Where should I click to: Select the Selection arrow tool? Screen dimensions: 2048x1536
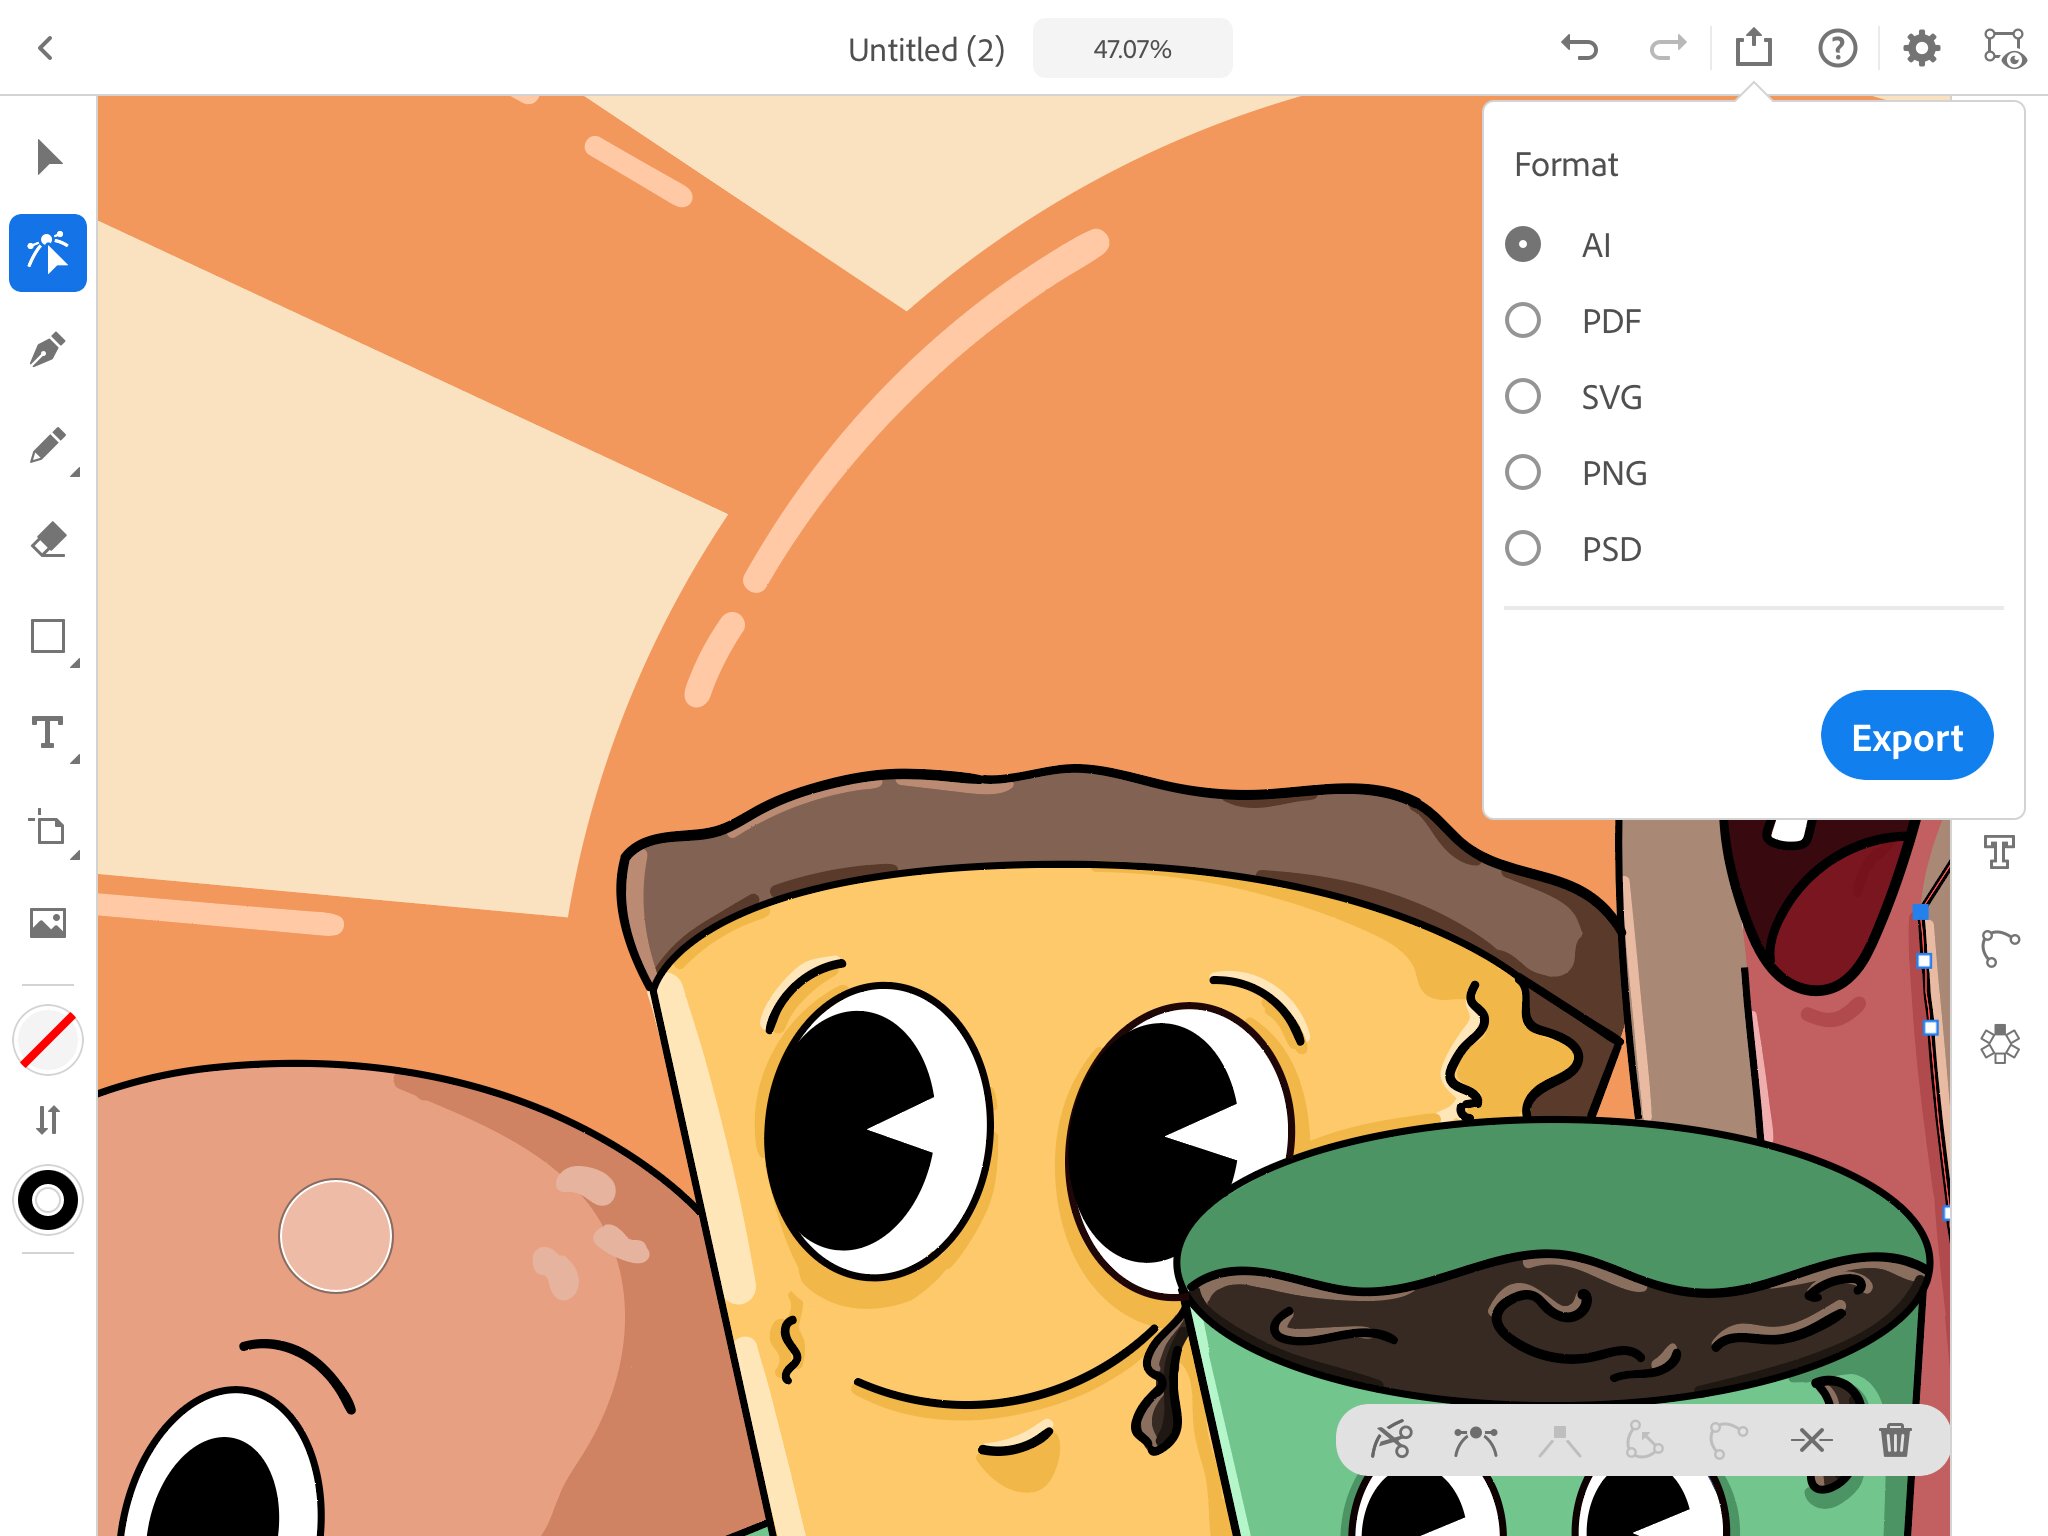point(48,158)
